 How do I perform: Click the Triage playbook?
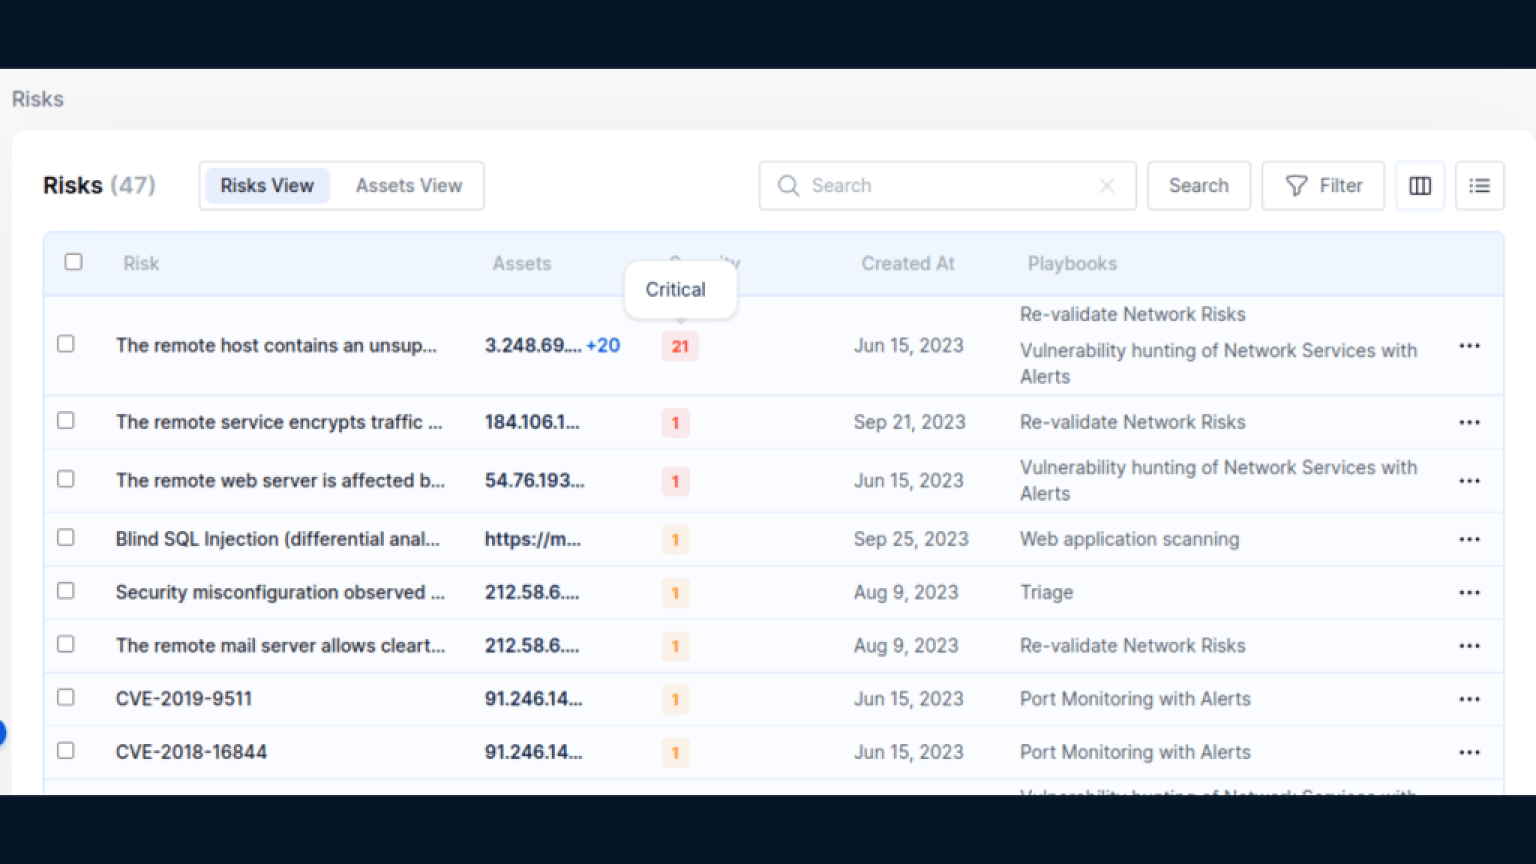coord(1046,593)
